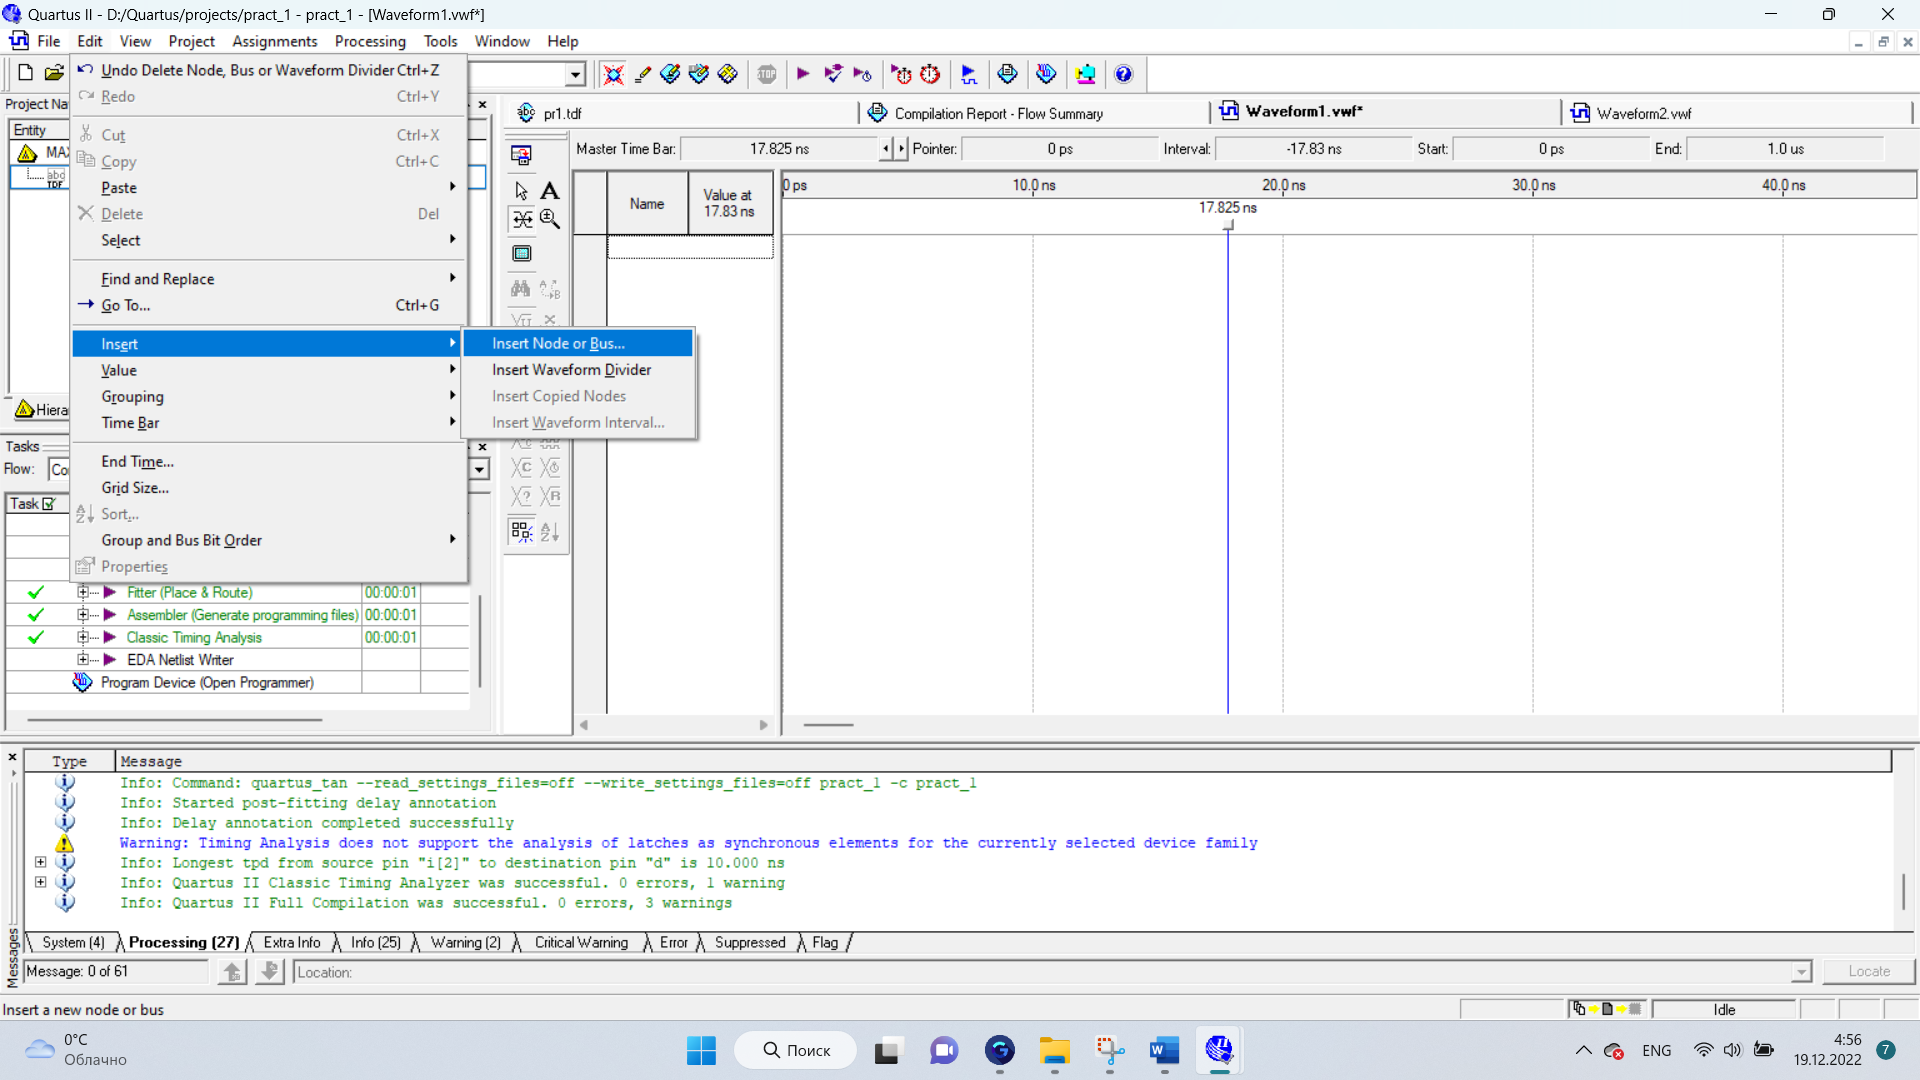Click the previous message up arrow button

coord(232,971)
